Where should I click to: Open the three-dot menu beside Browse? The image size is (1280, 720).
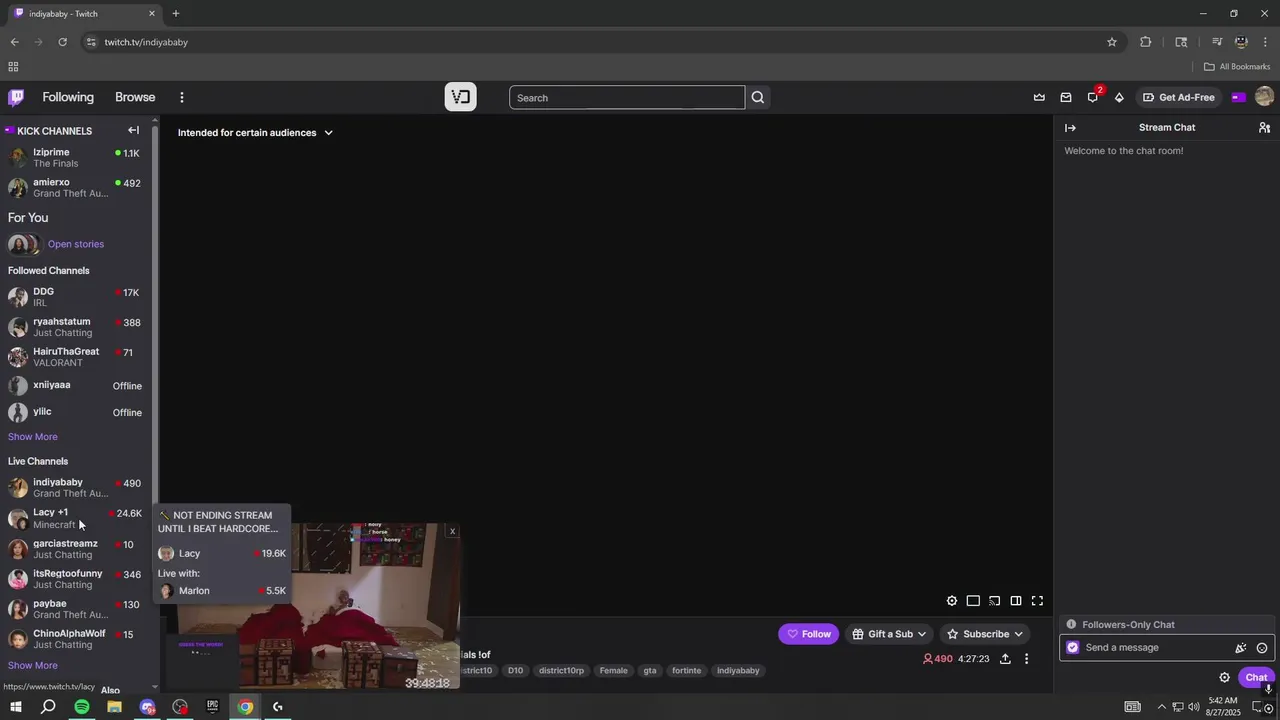pos(182,97)
